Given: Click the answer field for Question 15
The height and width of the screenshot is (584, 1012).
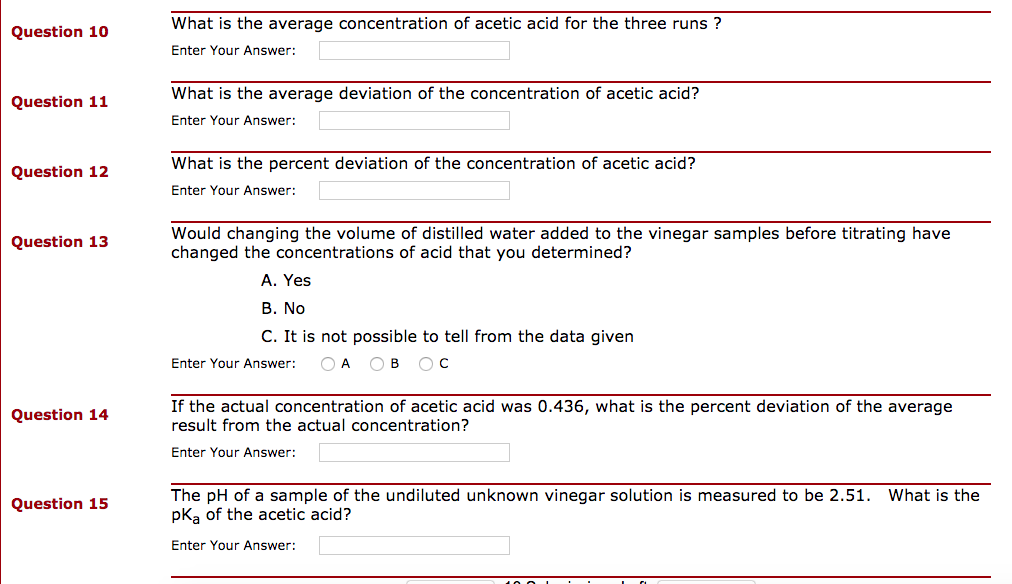Looking at the screenshot, I should [x=413, y=545].
